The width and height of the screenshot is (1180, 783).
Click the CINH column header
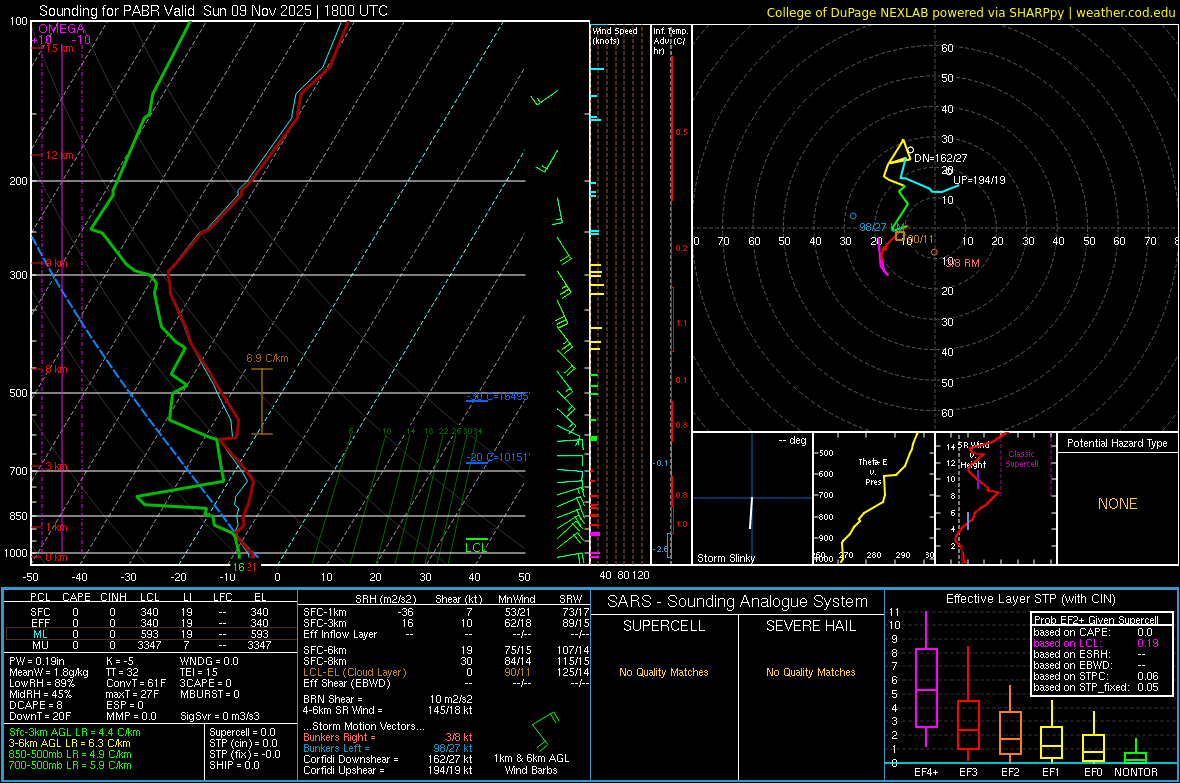tap(114, 597)
